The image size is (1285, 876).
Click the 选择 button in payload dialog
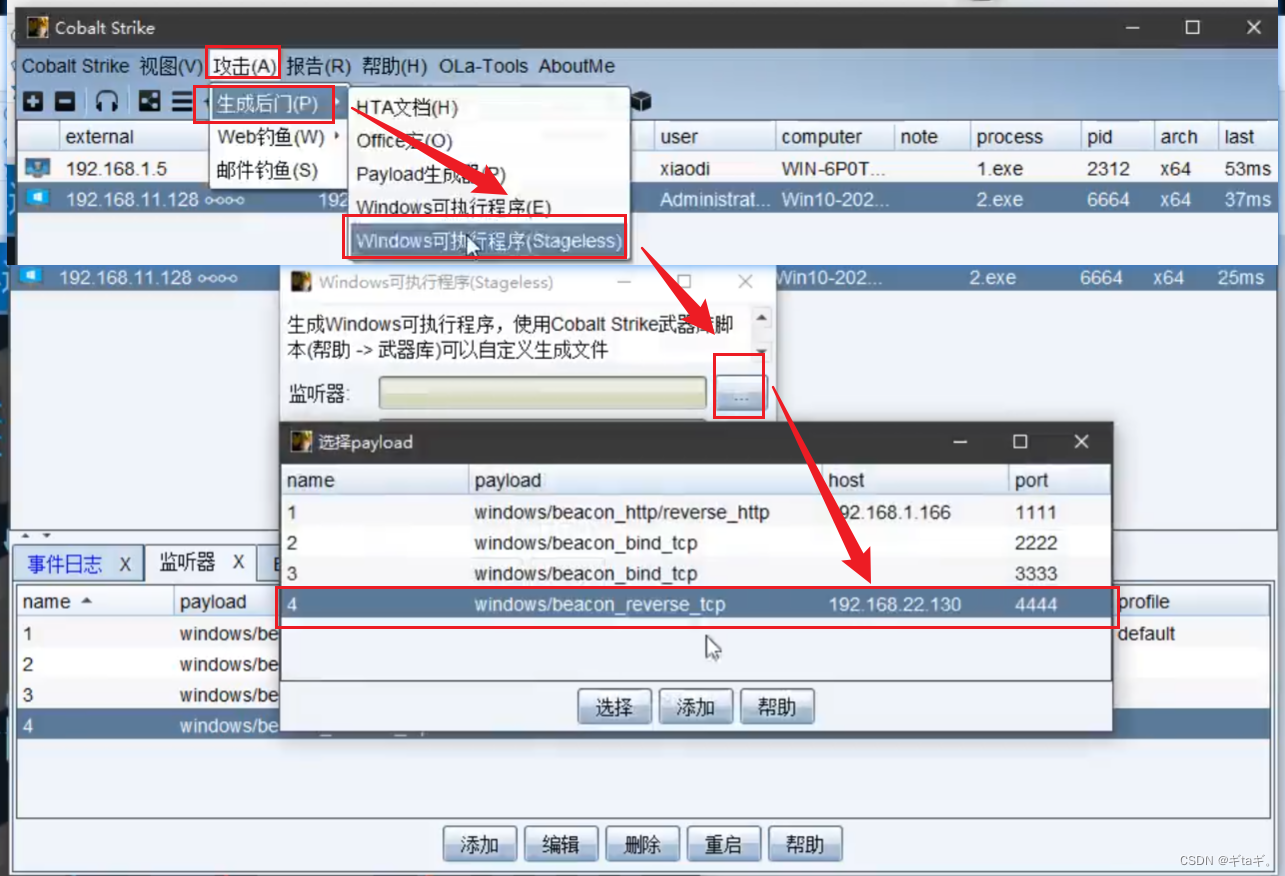click(x=614, y=707)
